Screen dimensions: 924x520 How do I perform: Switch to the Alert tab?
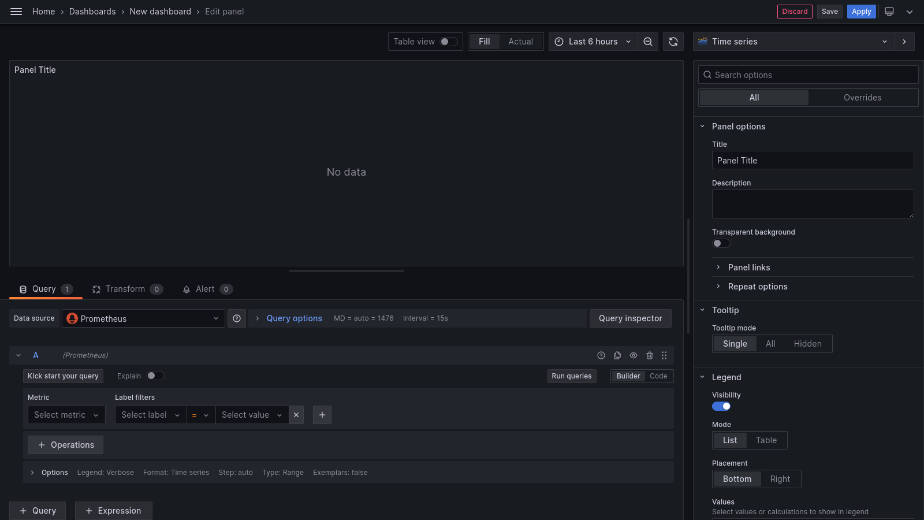[207, 289]
